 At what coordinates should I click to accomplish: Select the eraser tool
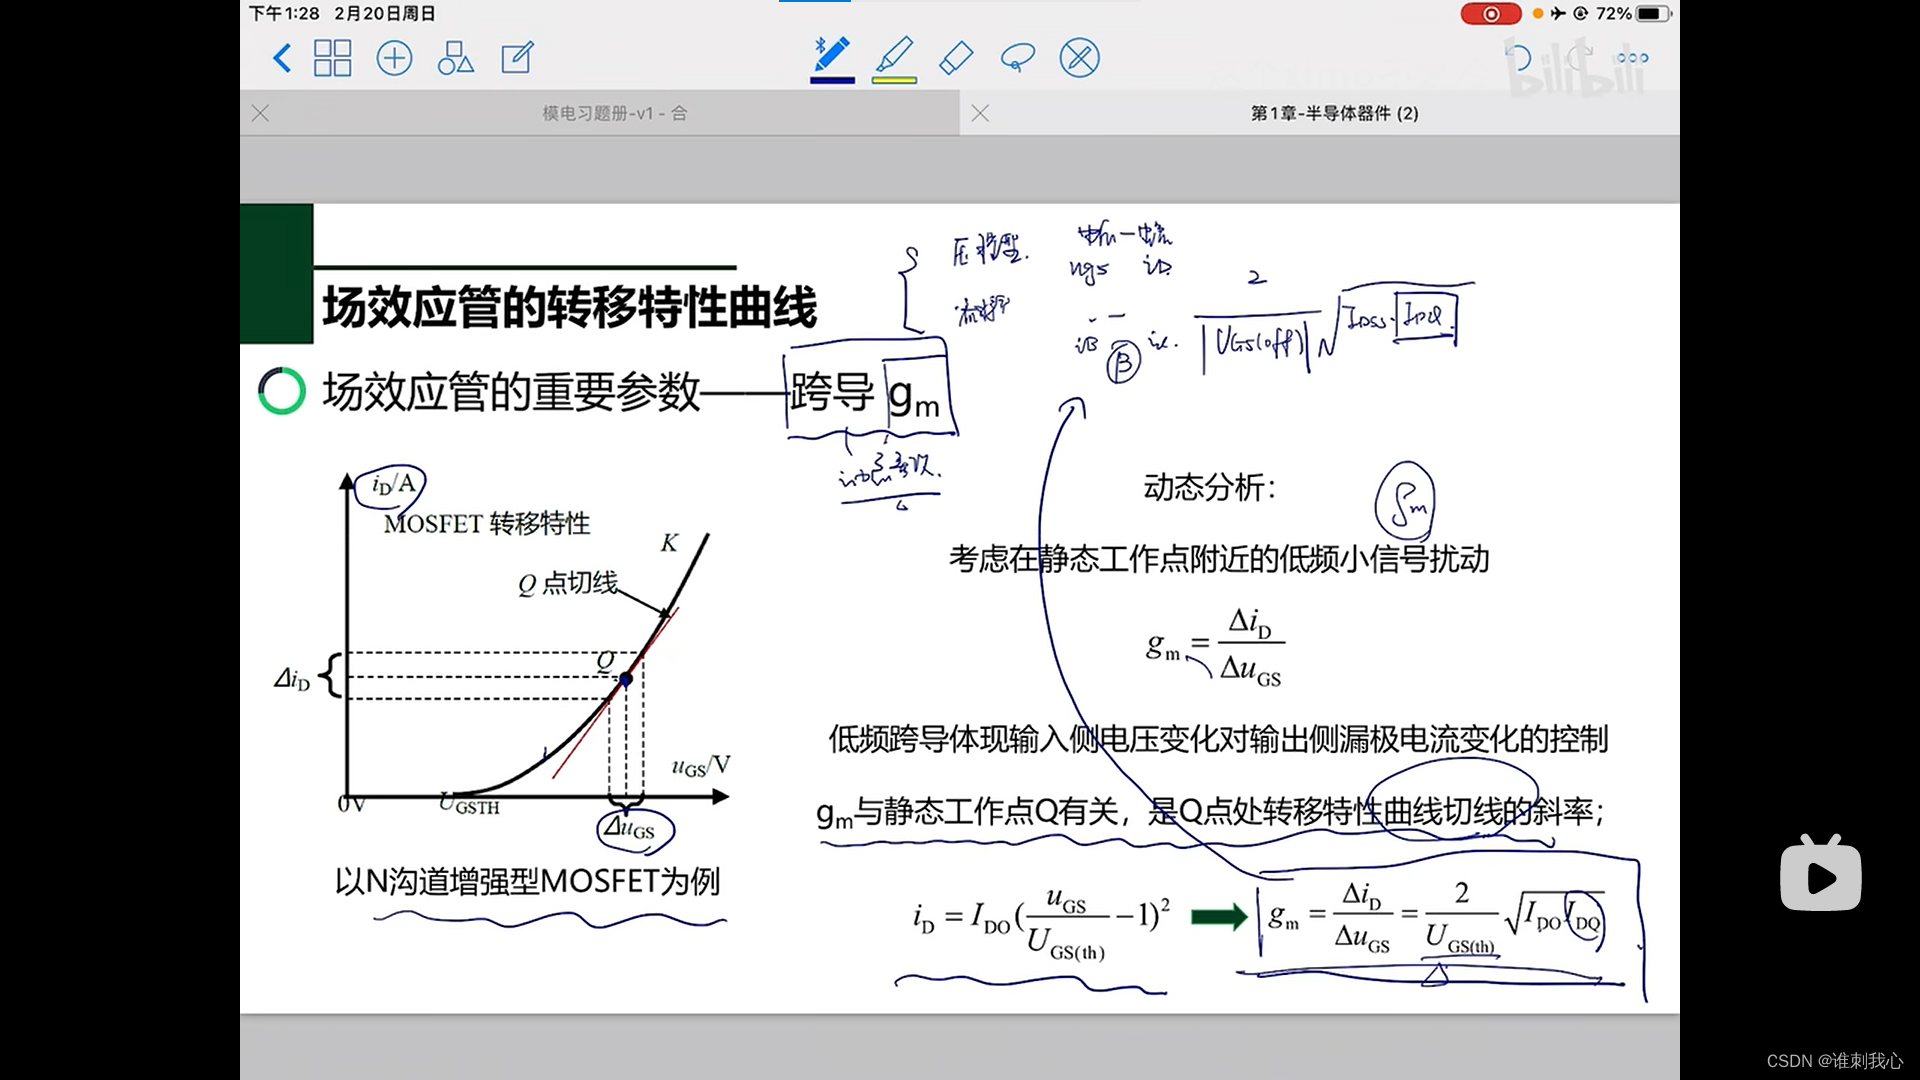[956, 58]
